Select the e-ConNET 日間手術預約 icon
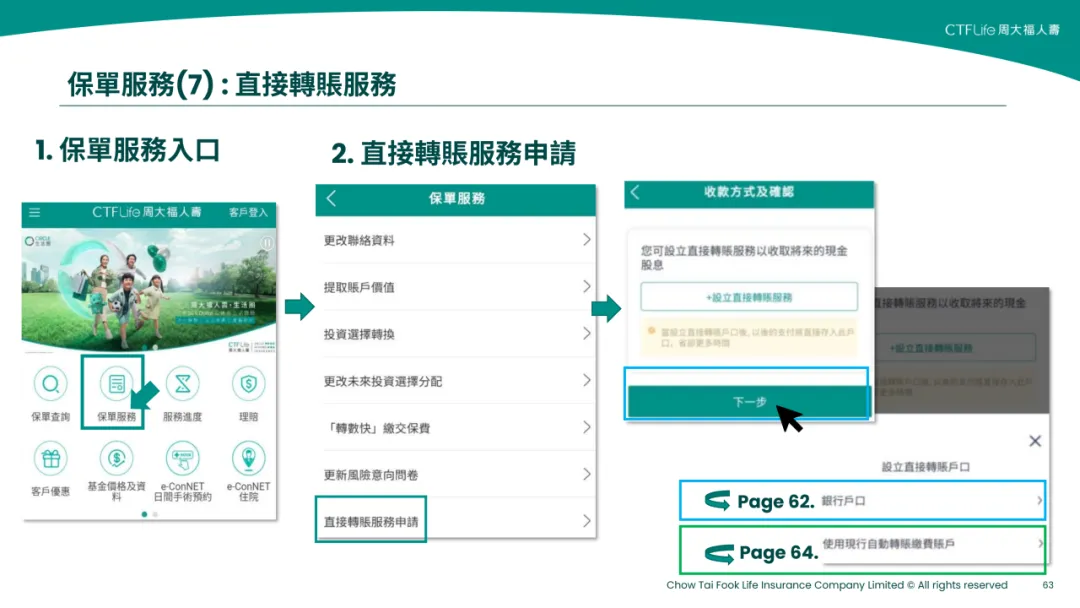The width and height of the screenshot is (1080, 608). tap(182, 458)
